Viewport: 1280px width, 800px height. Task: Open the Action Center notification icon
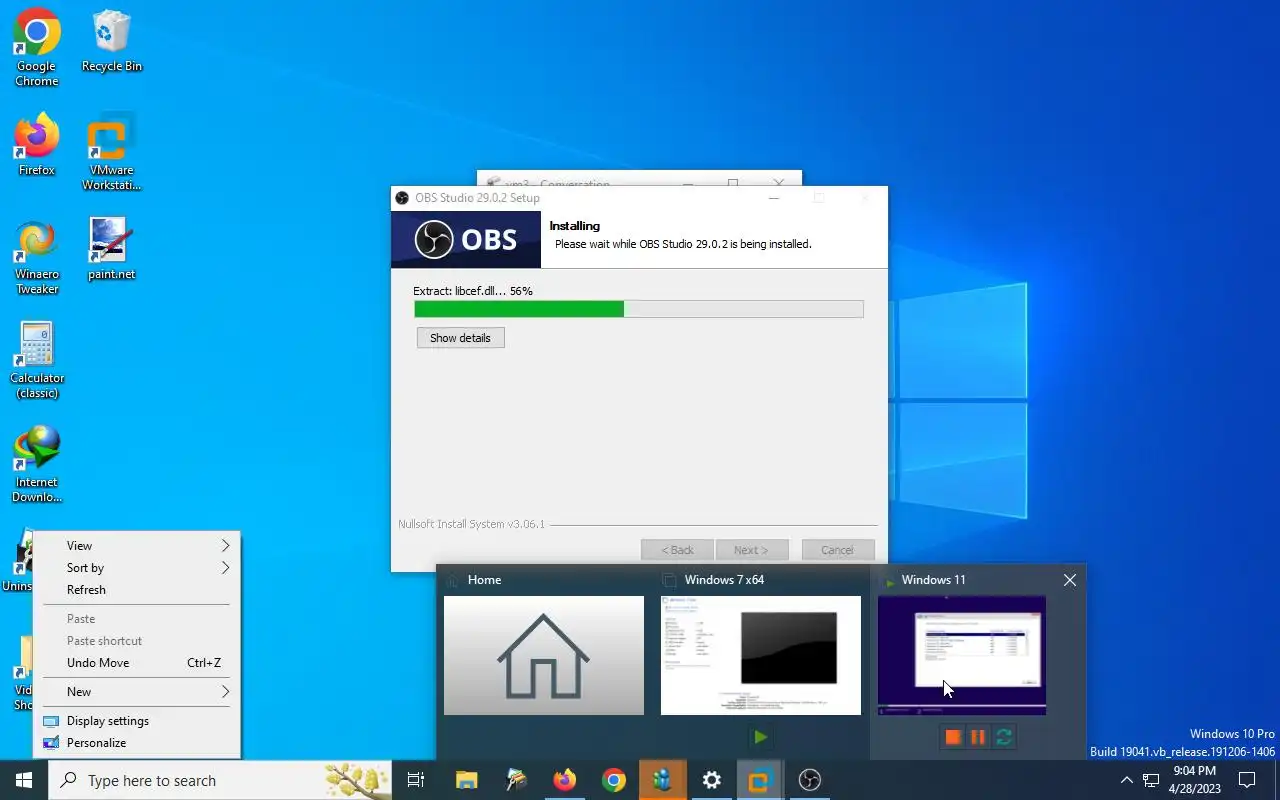coord(1247,780)
